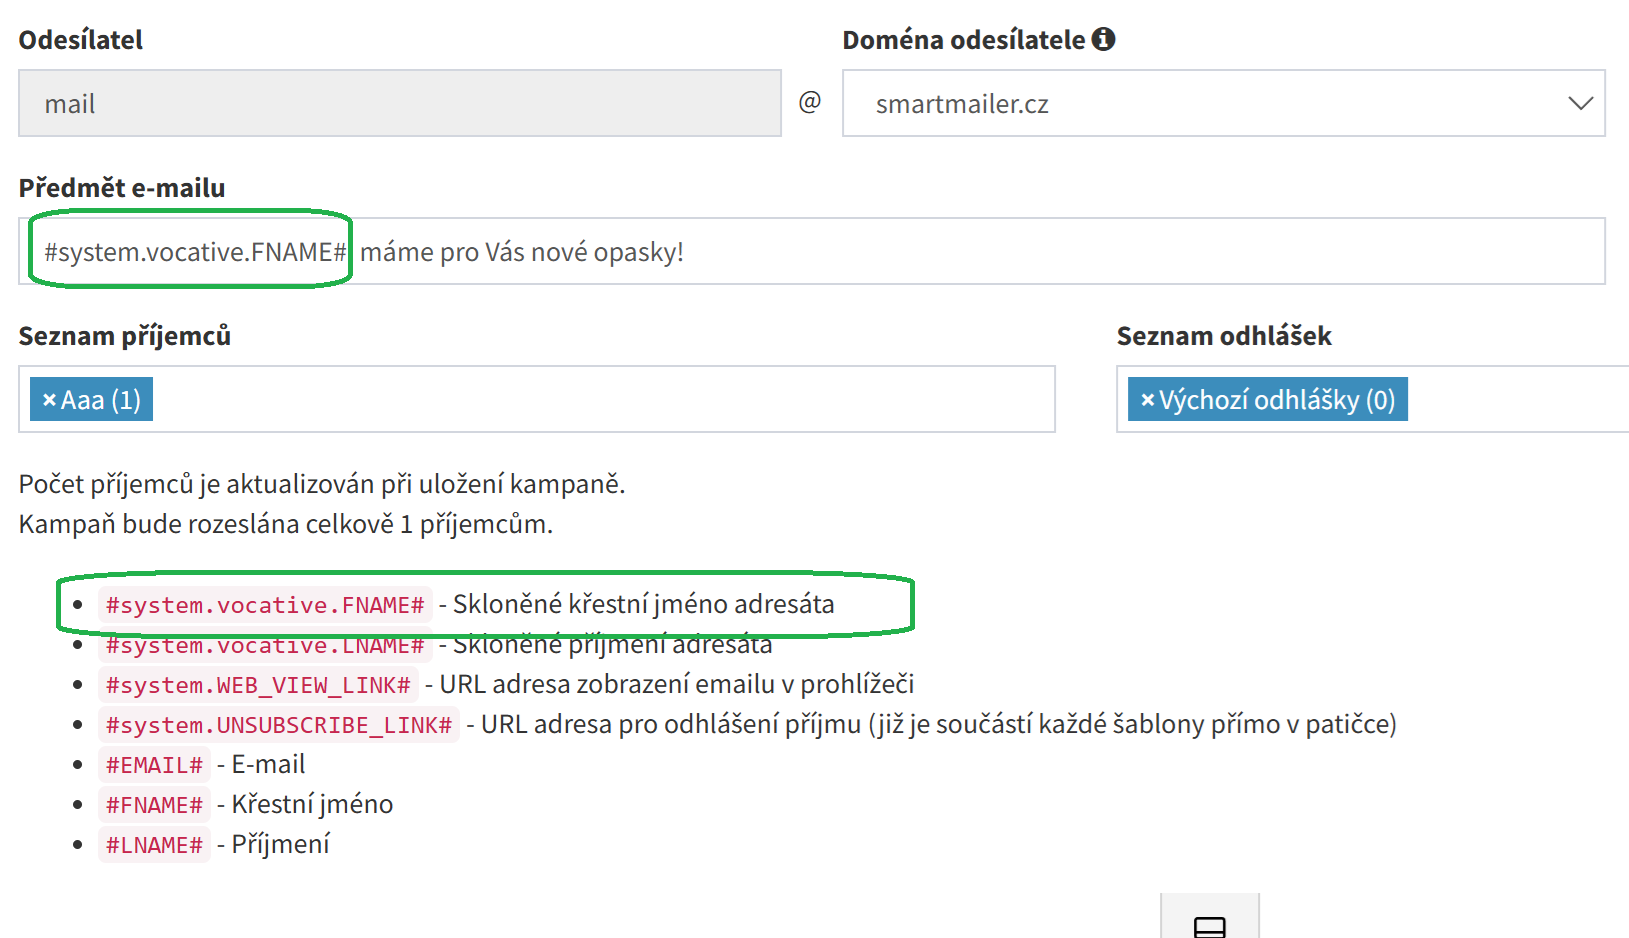Image resolution: width=1629 pixels, height=938 pixels.
Task: Remove the Výchozí odhlášky tag
Action: coord(1147,400)
